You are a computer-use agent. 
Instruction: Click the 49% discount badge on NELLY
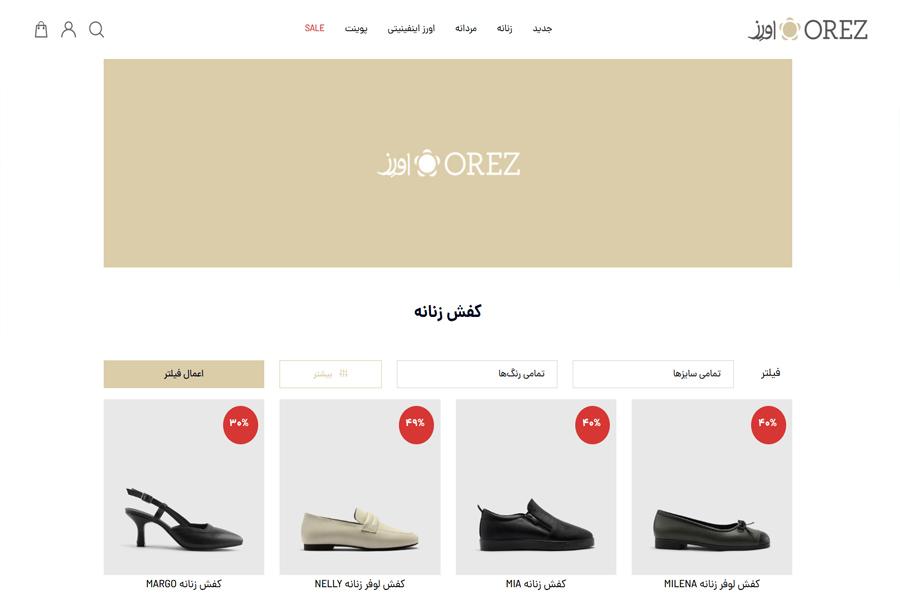tap(416, 424)
